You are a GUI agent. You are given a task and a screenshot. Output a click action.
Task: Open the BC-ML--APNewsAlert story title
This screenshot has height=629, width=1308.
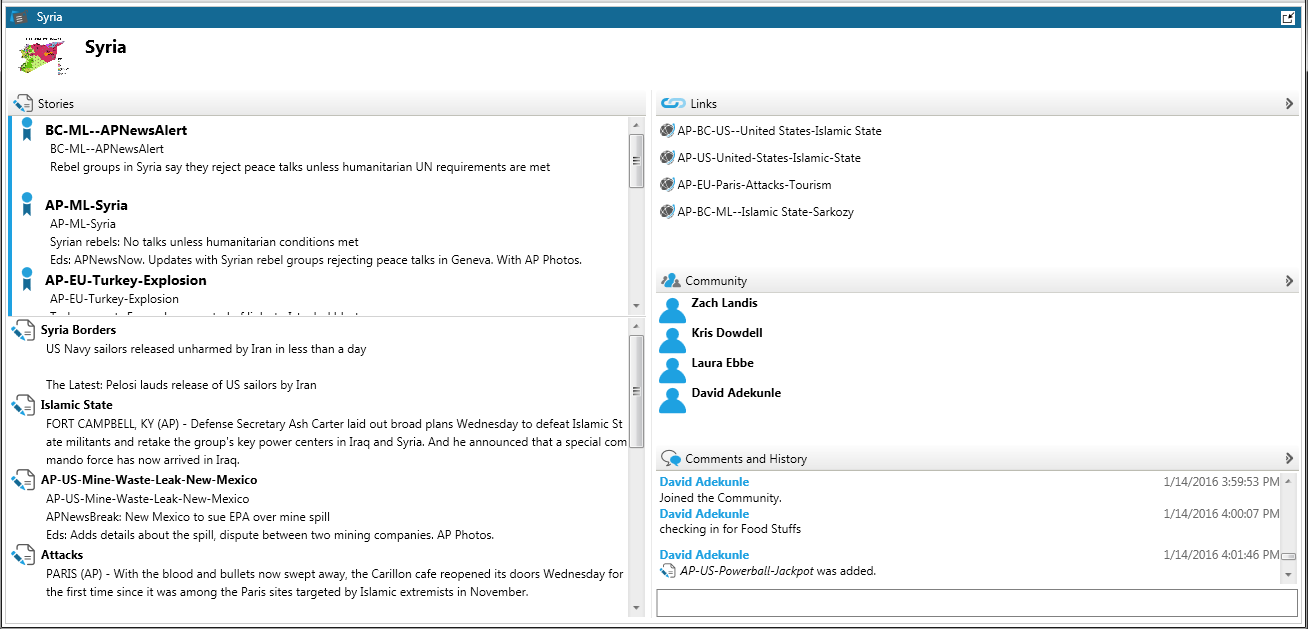(x=116, y=130)
